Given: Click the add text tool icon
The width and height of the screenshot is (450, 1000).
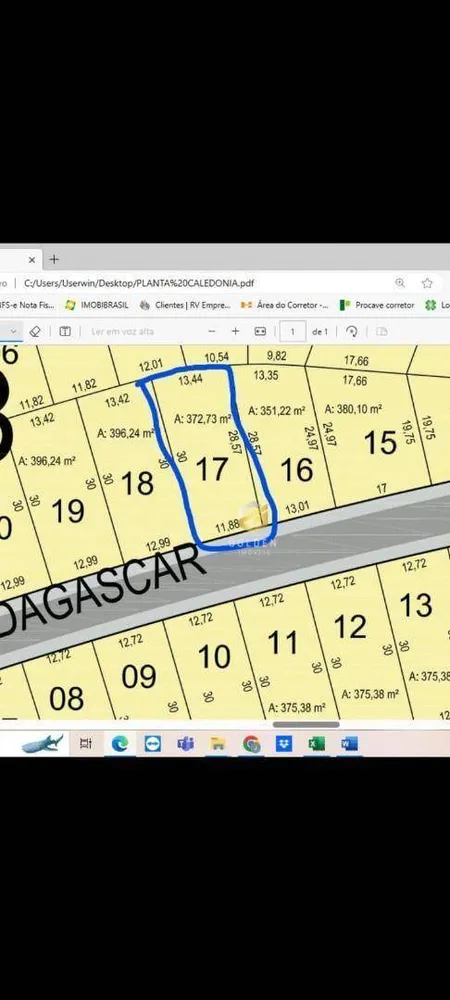Looking at the screenshot, I should tap(65, 331).
